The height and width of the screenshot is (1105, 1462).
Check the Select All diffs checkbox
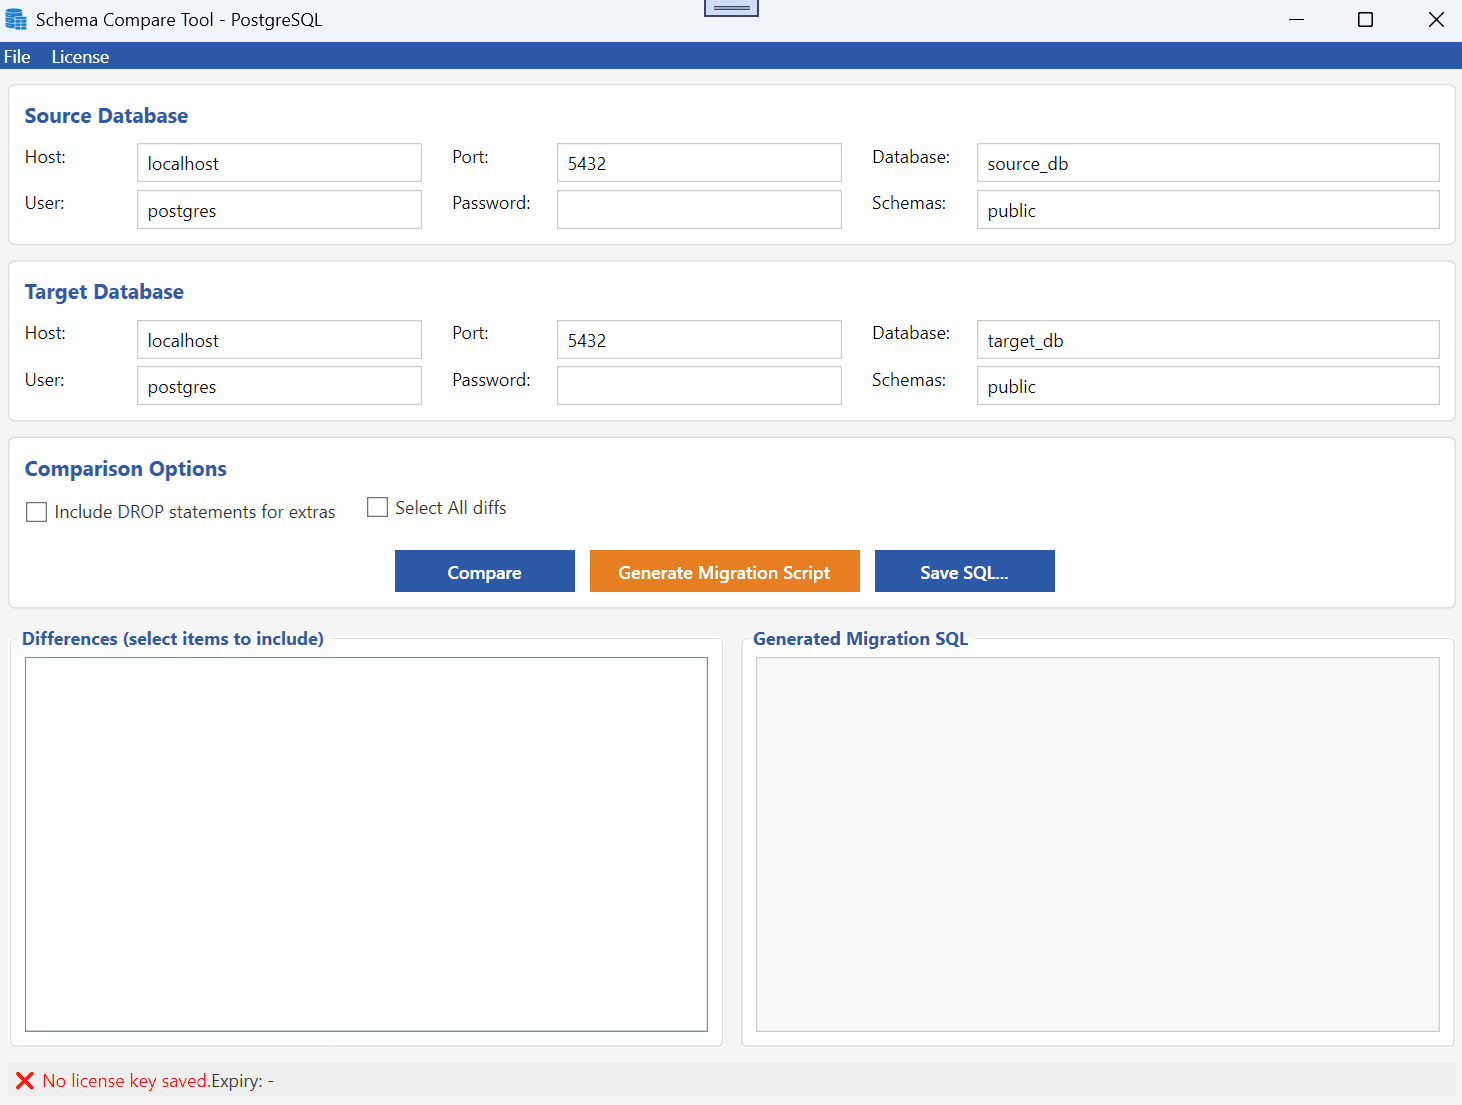click(x=377, y=508)
